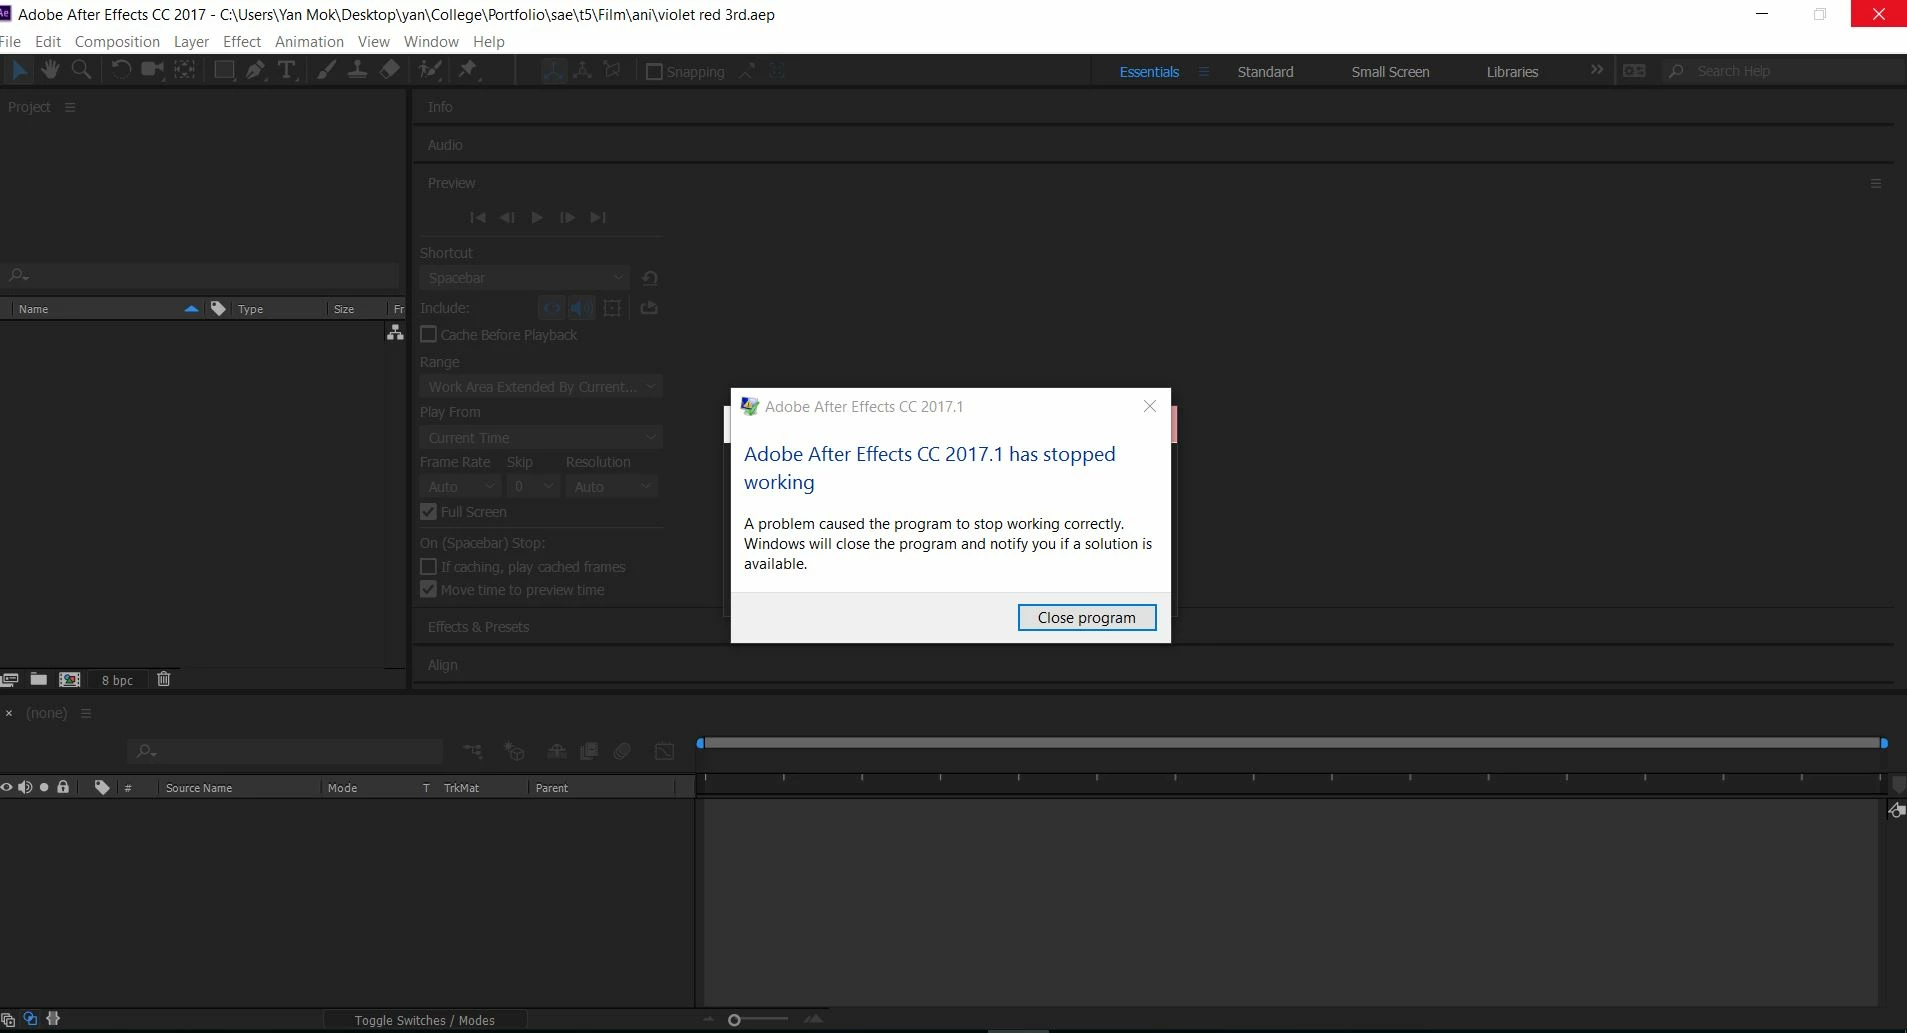Open the Spacebar shortcut dropdown
The width and height of the screenshot is (1907, 1033).
click(525, 278)
